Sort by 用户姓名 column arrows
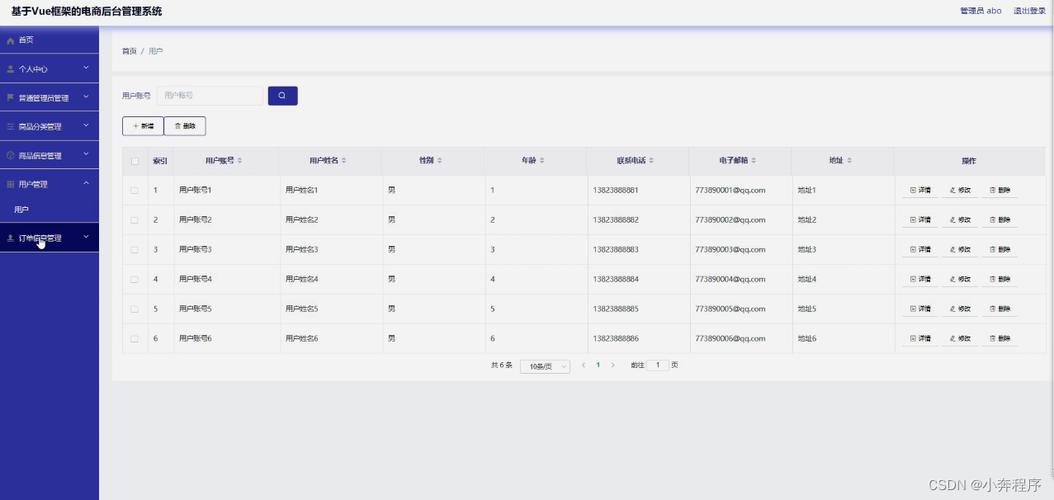The height and width of the screenshot is (500, 1054). click(344, 161)
